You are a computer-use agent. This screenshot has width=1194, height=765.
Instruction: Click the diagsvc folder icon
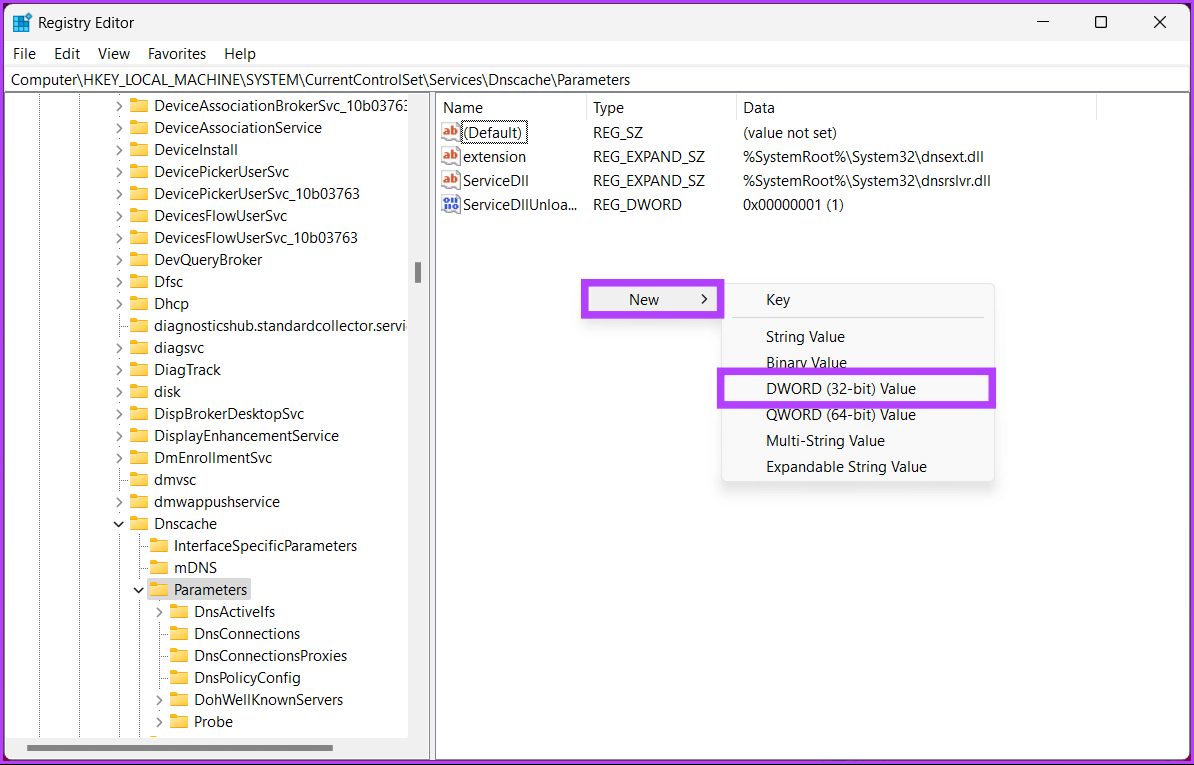139,348
